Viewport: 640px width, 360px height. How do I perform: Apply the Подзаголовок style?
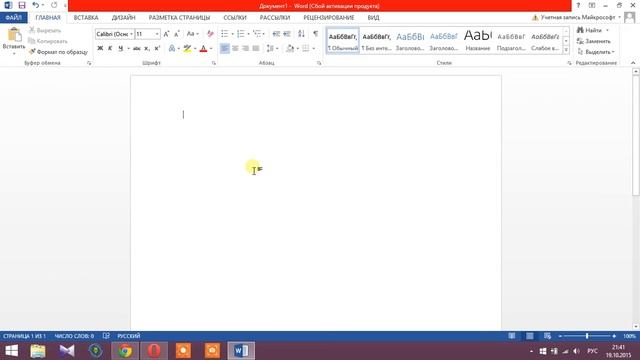click(511, 41)
